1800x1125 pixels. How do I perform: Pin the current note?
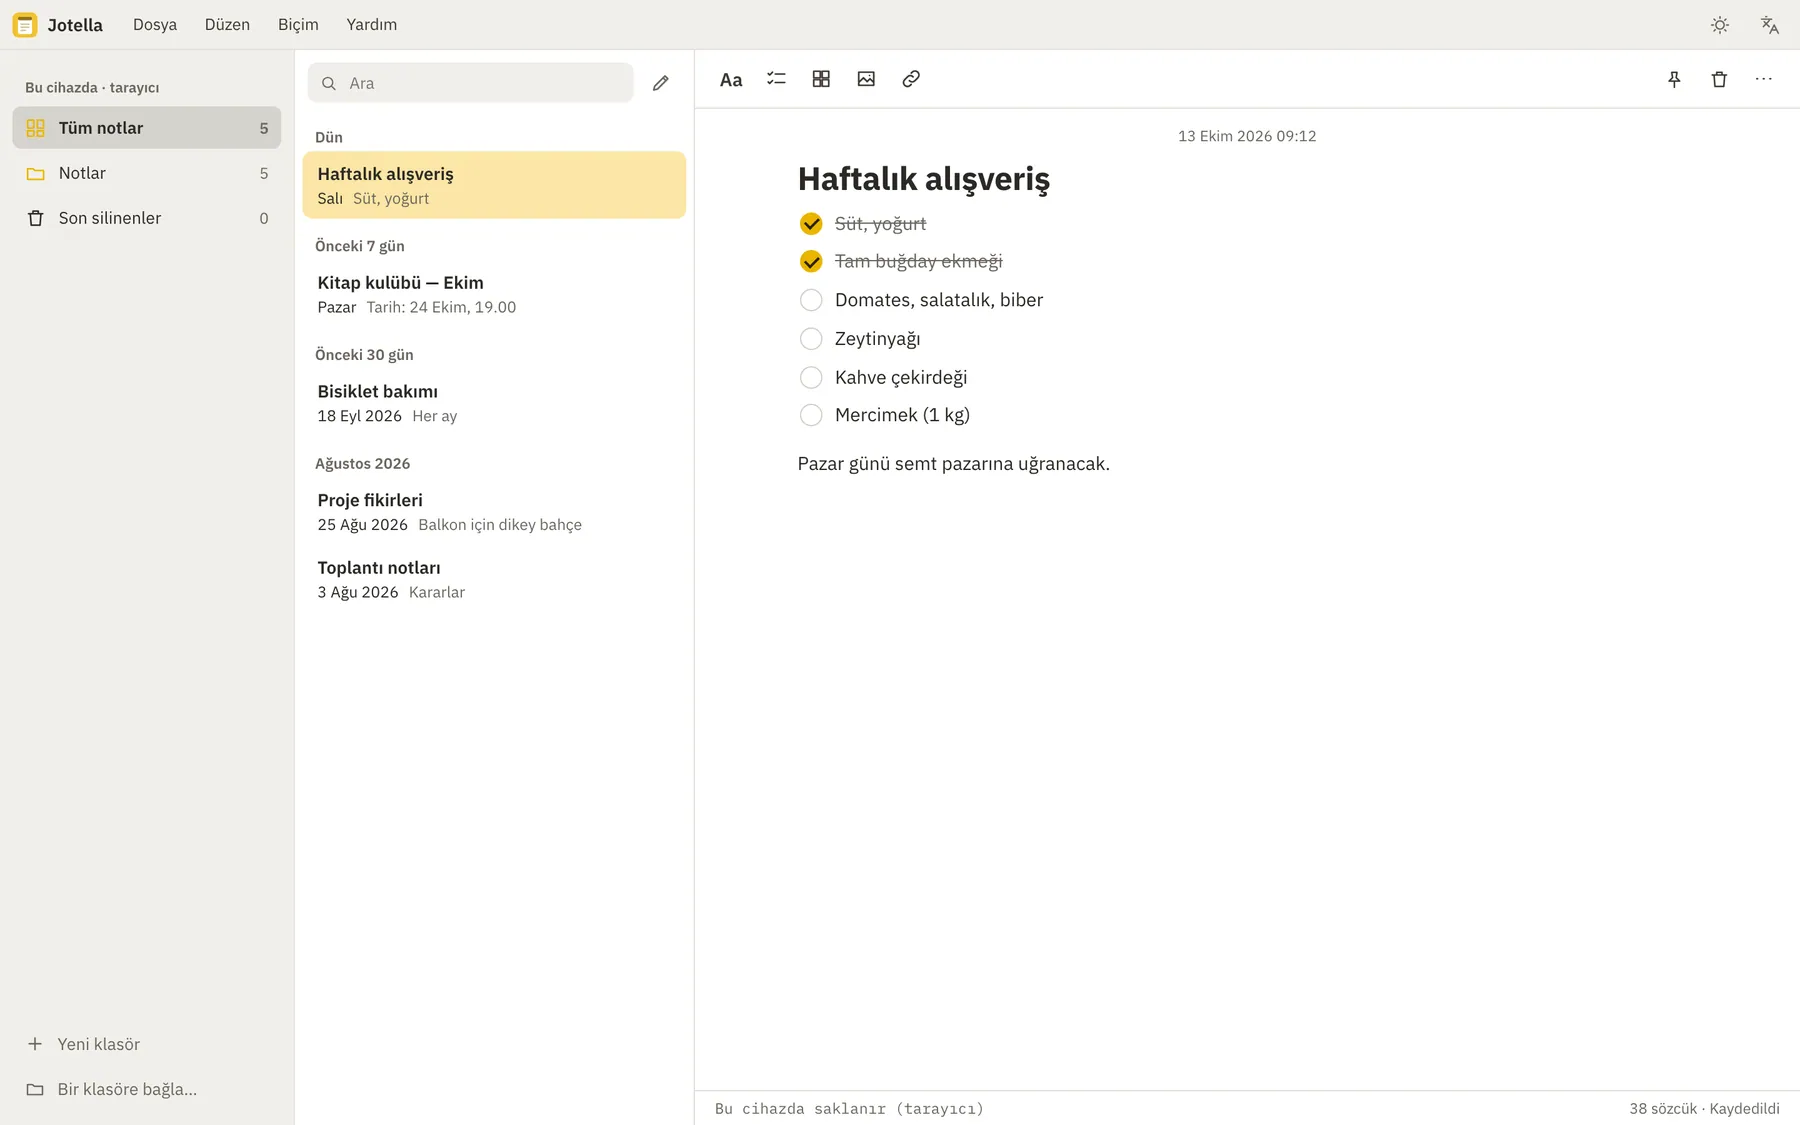[x=1674, y=79]
